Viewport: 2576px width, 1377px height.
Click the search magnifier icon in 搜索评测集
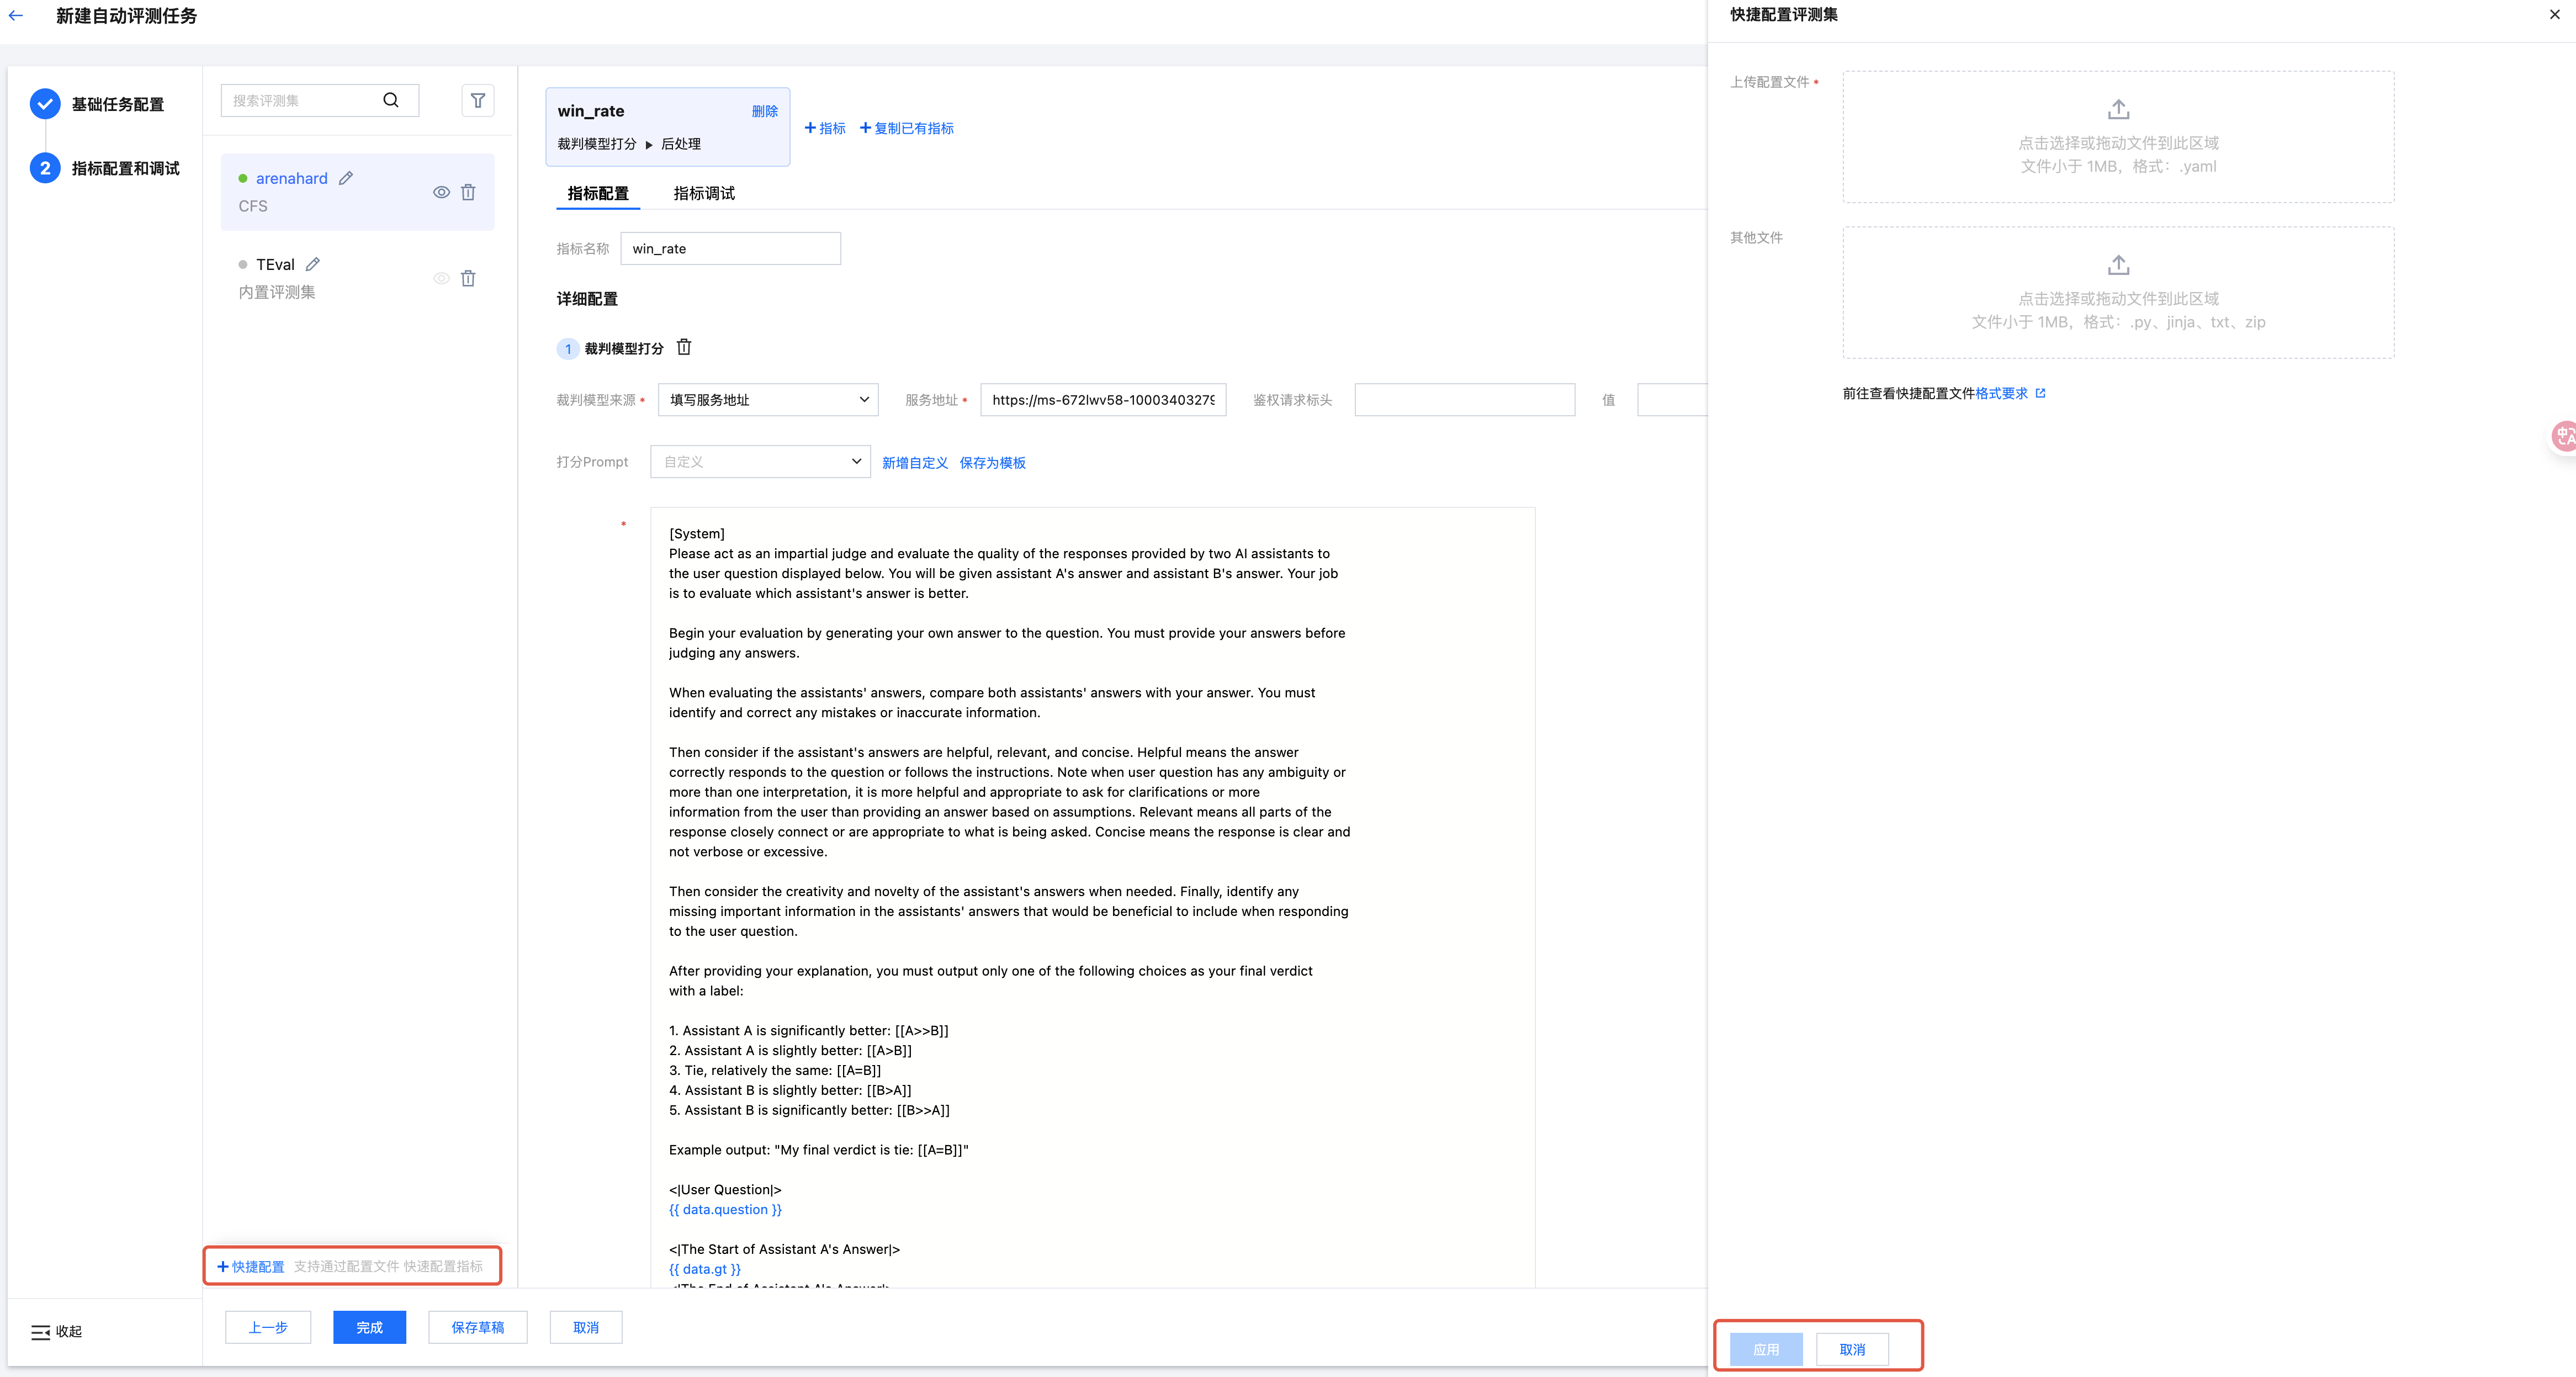pyautogui.click(x=391, y=100)
